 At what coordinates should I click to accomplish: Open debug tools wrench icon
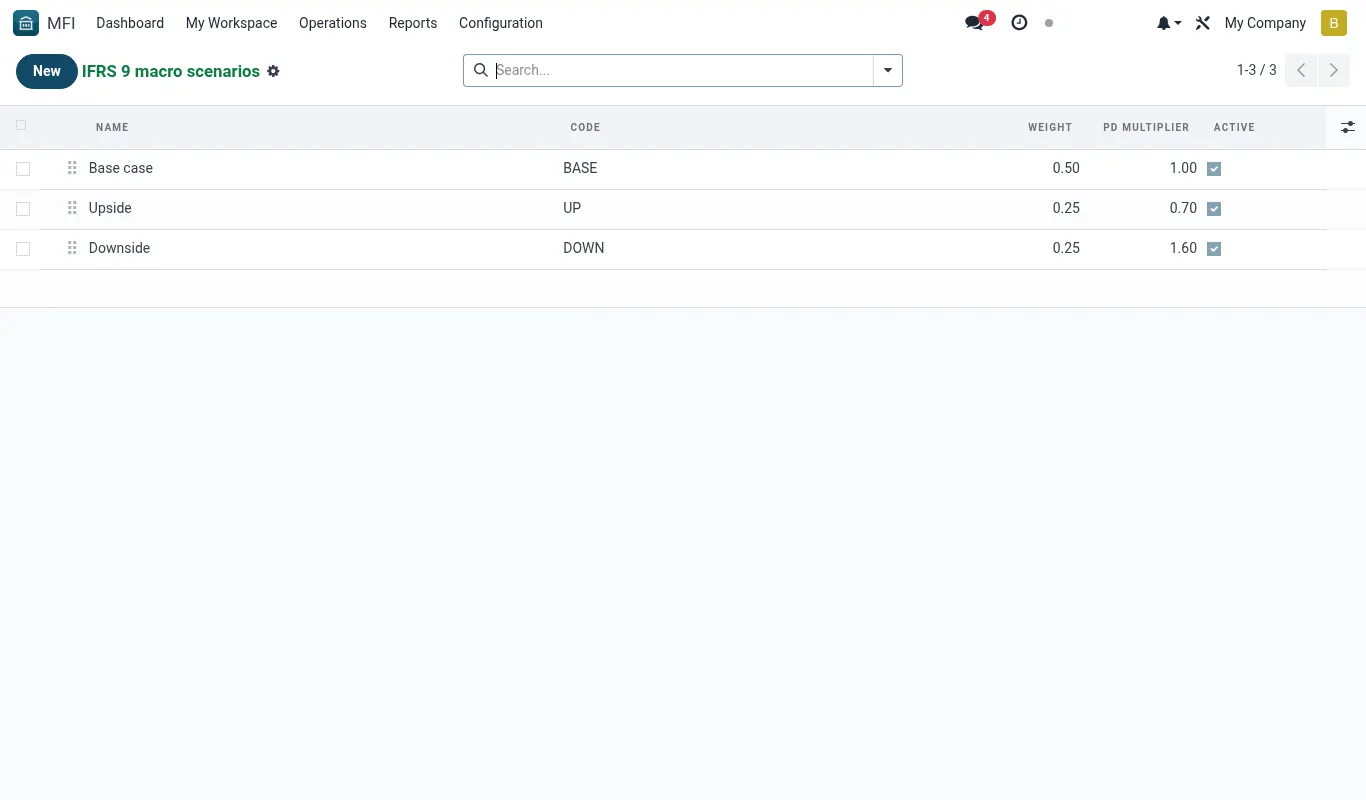[x=1203, y=23]
